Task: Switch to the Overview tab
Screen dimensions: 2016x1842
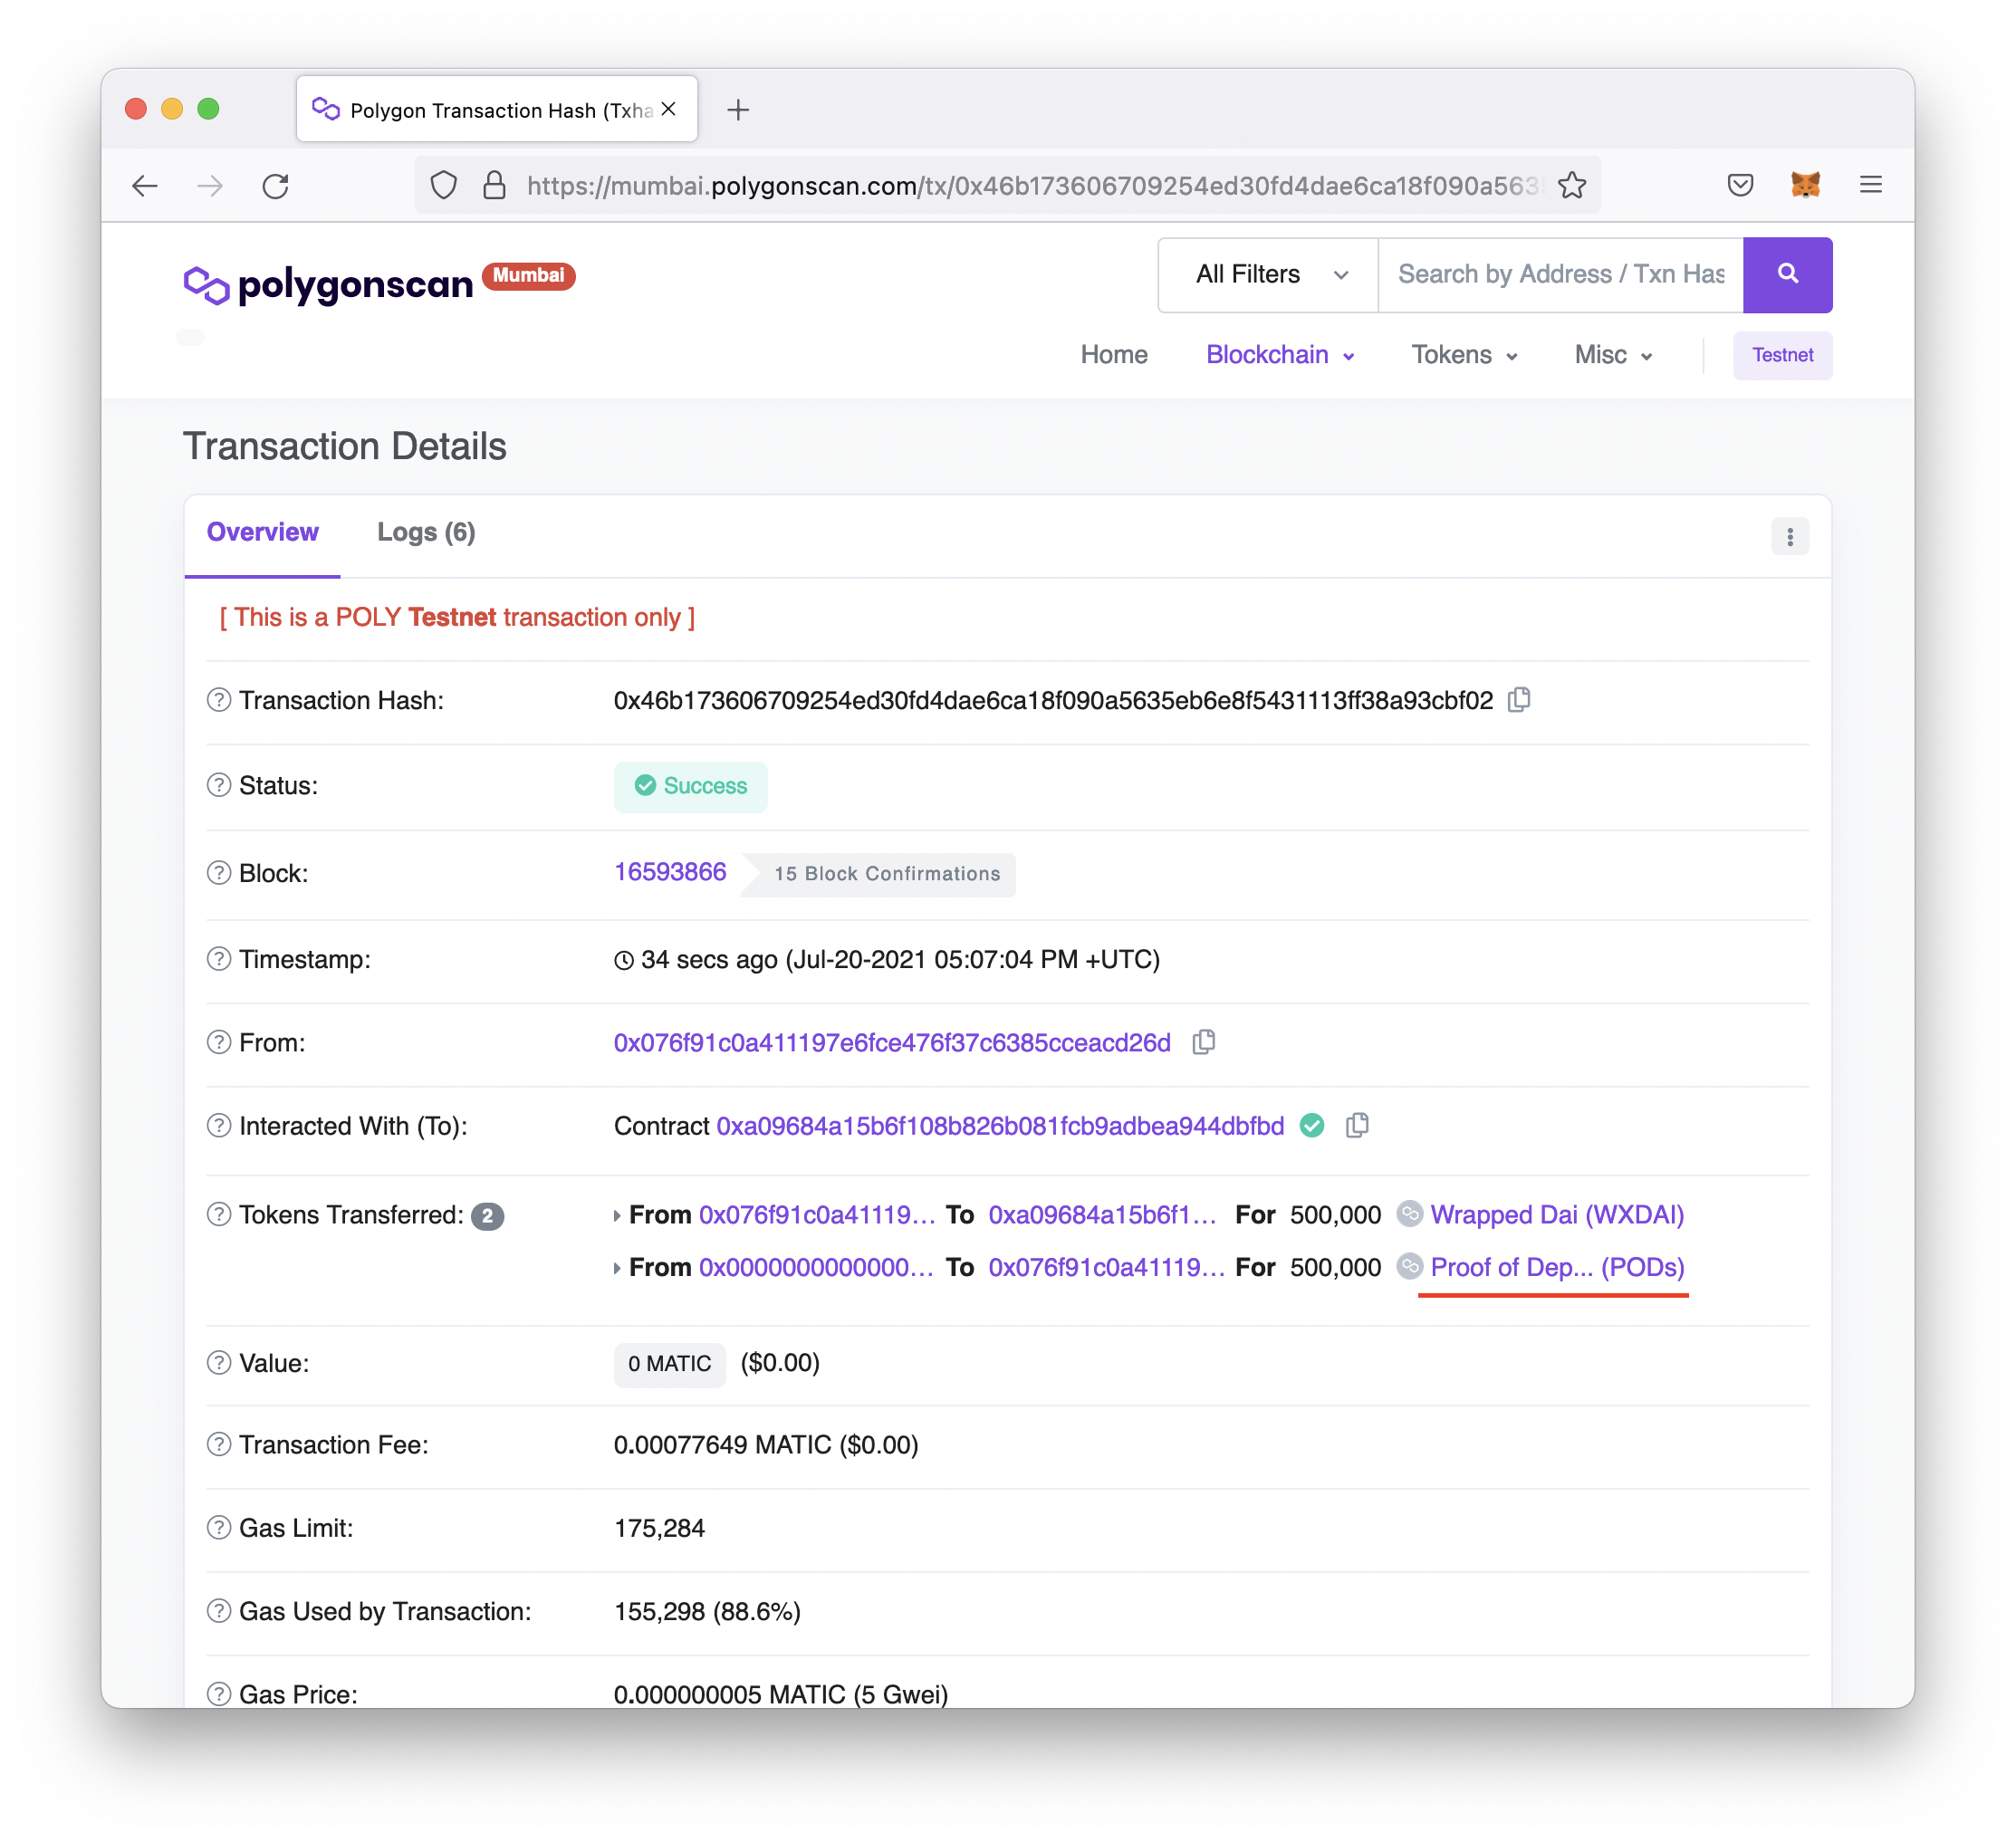Action: pos(262,533)
